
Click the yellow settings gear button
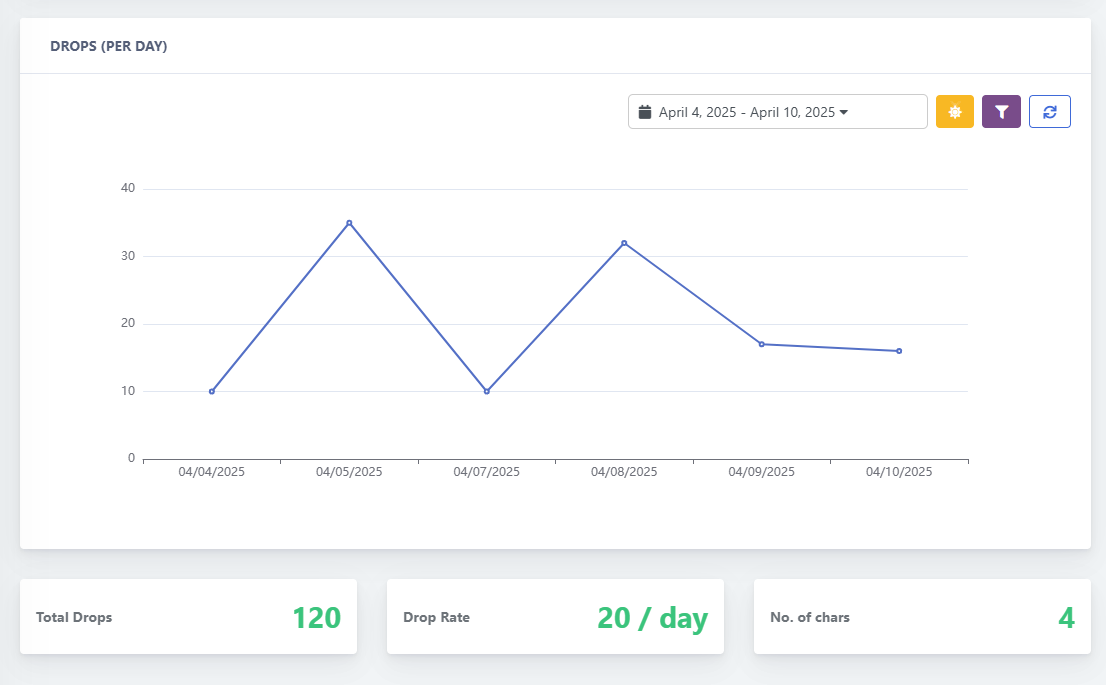[x=954, y=112]
